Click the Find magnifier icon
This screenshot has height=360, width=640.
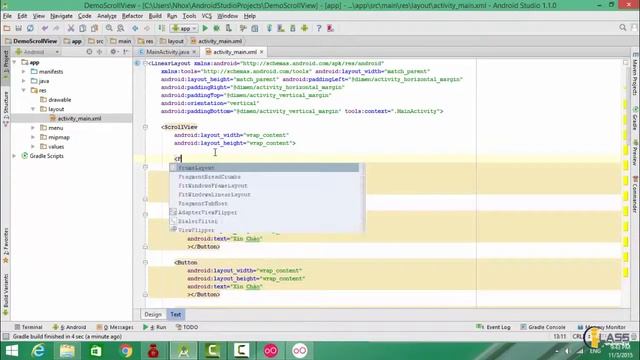109,28
